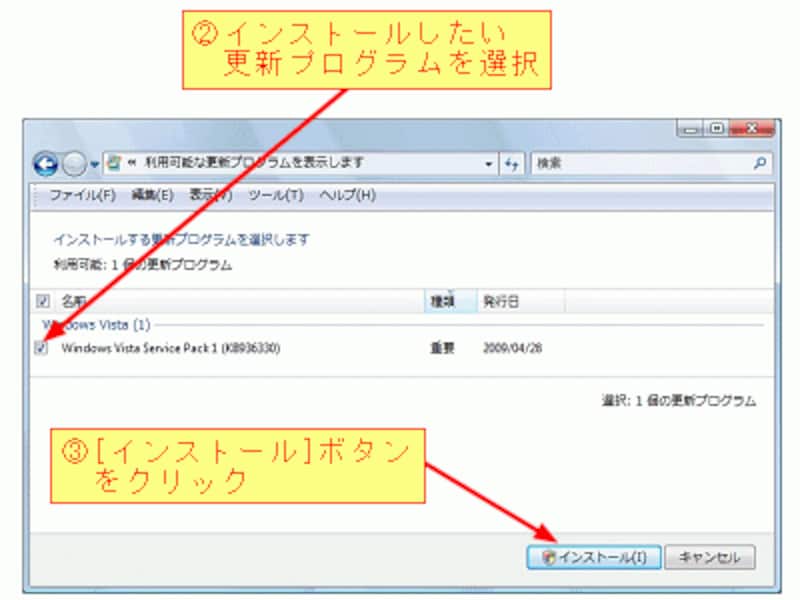Click the インストール(I) button

(x=594, y=557)
